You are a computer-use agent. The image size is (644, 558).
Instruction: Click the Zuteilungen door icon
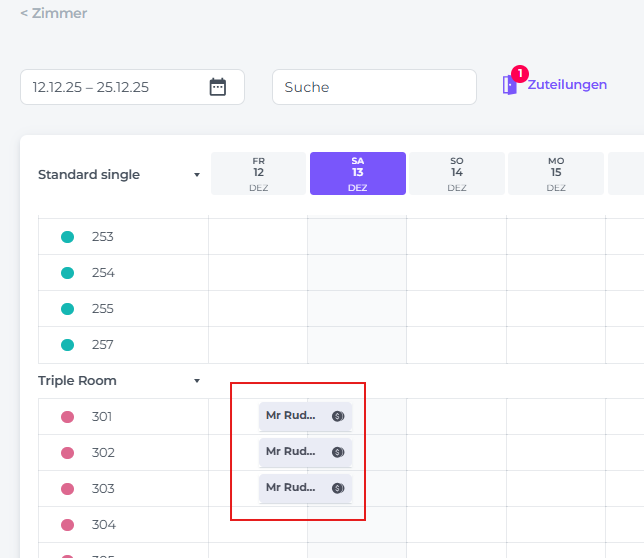[510, 86]
